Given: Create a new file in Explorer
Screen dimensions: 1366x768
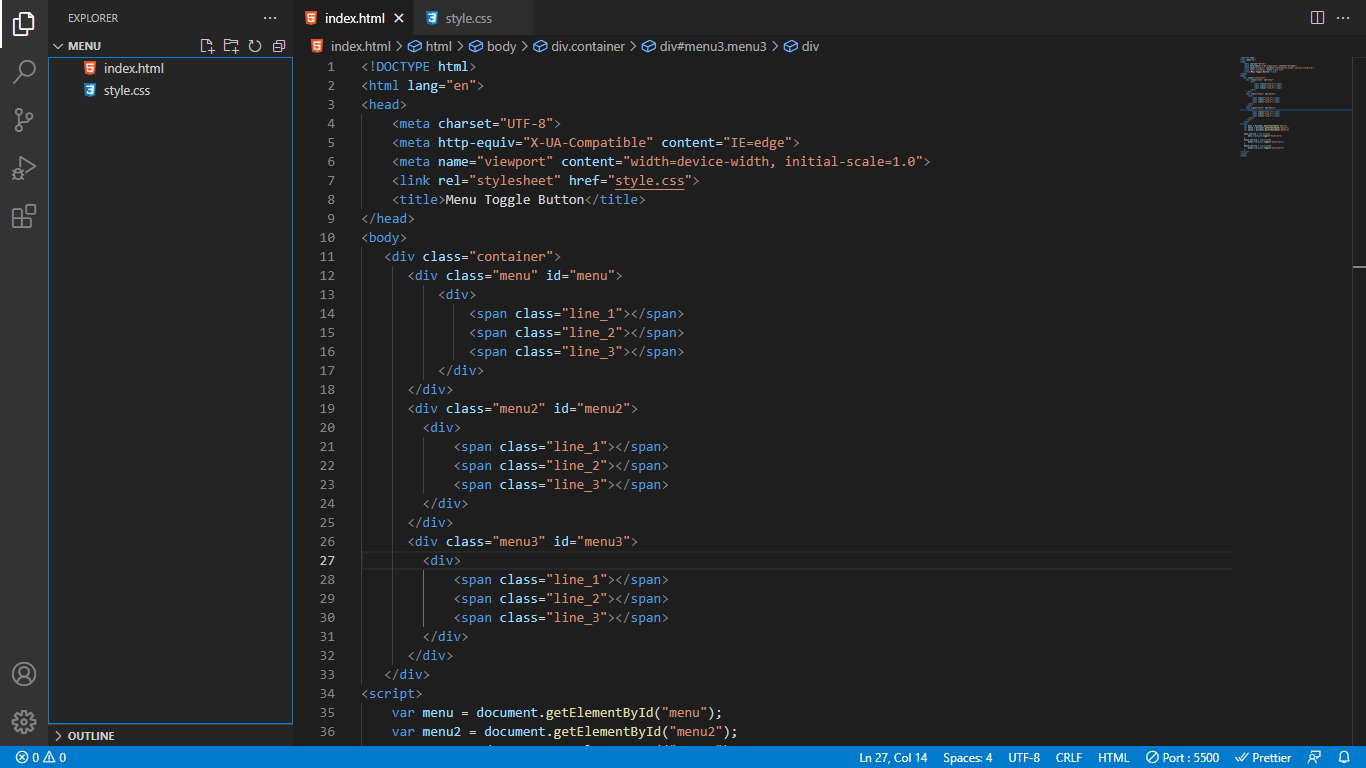Looking at the screenshot, I should [207, 45].
